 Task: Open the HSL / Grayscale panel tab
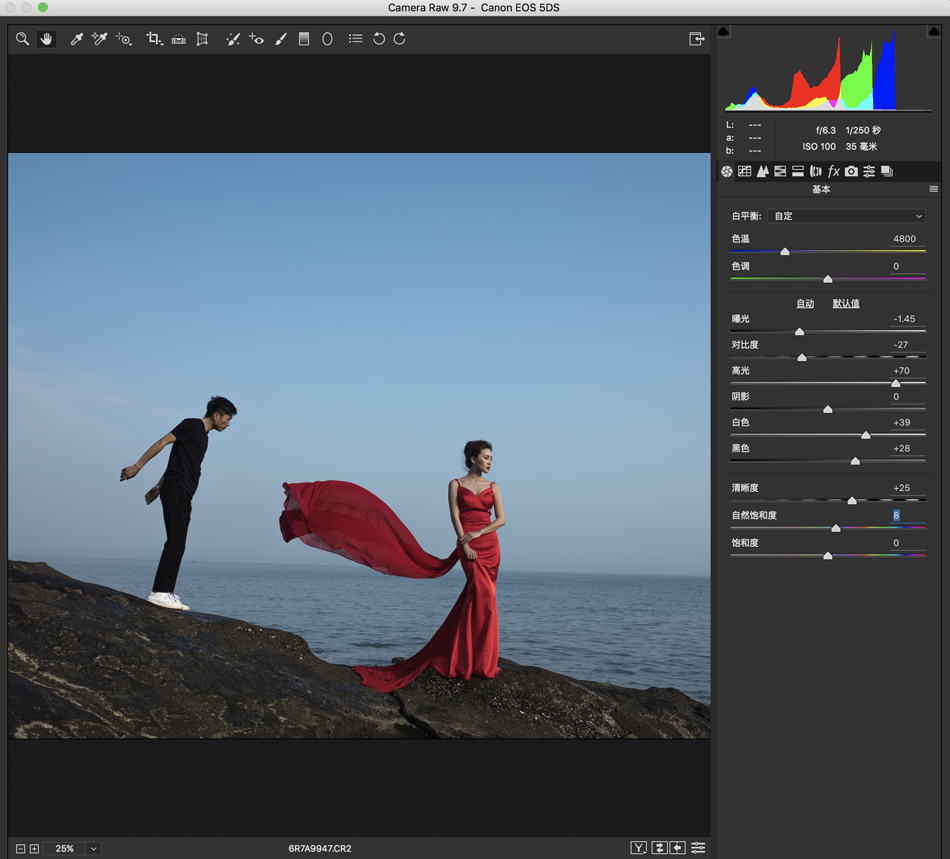click(x=780, y=171)
